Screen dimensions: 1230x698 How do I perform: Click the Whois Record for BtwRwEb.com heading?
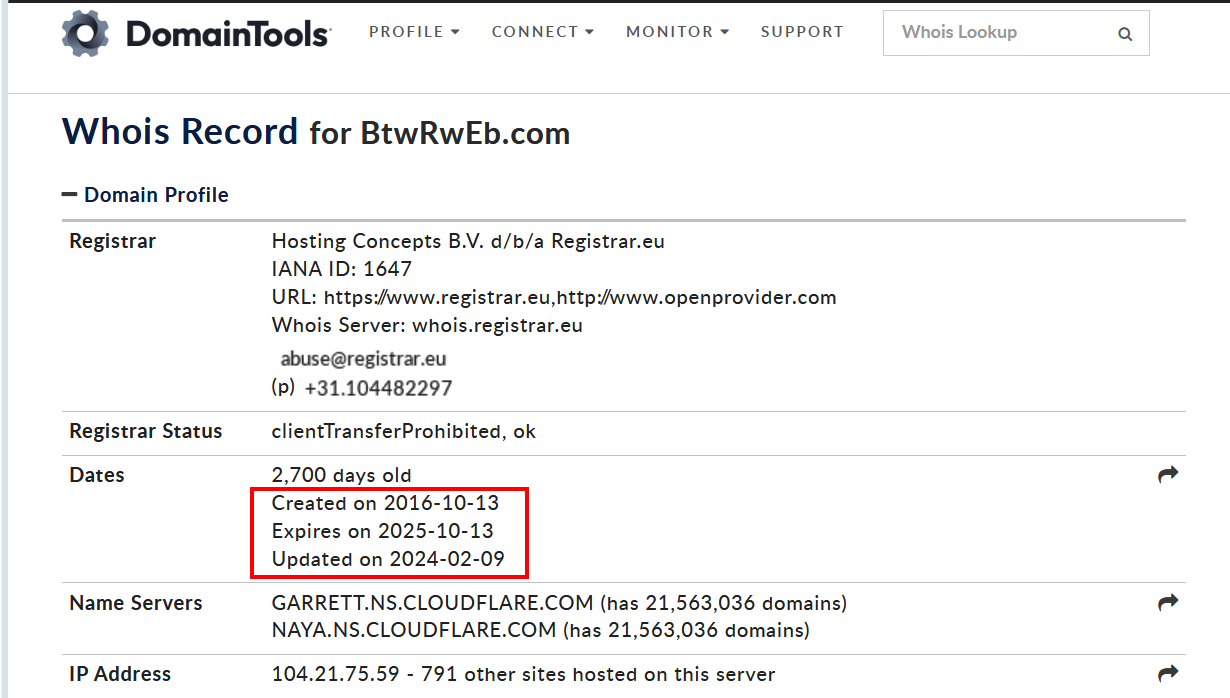point(316,132)
